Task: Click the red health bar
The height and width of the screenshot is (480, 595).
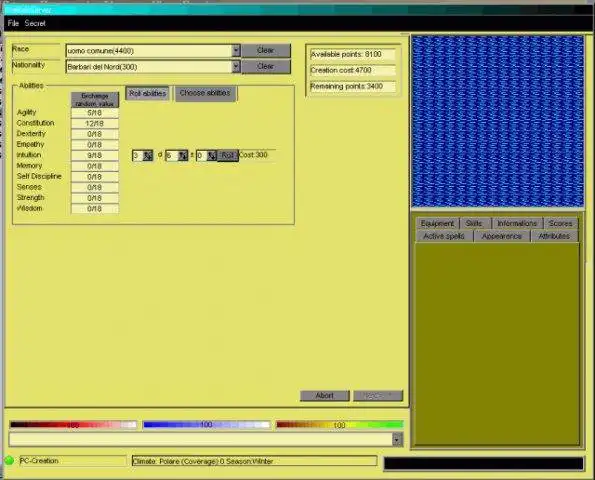Action: (73, 425)
